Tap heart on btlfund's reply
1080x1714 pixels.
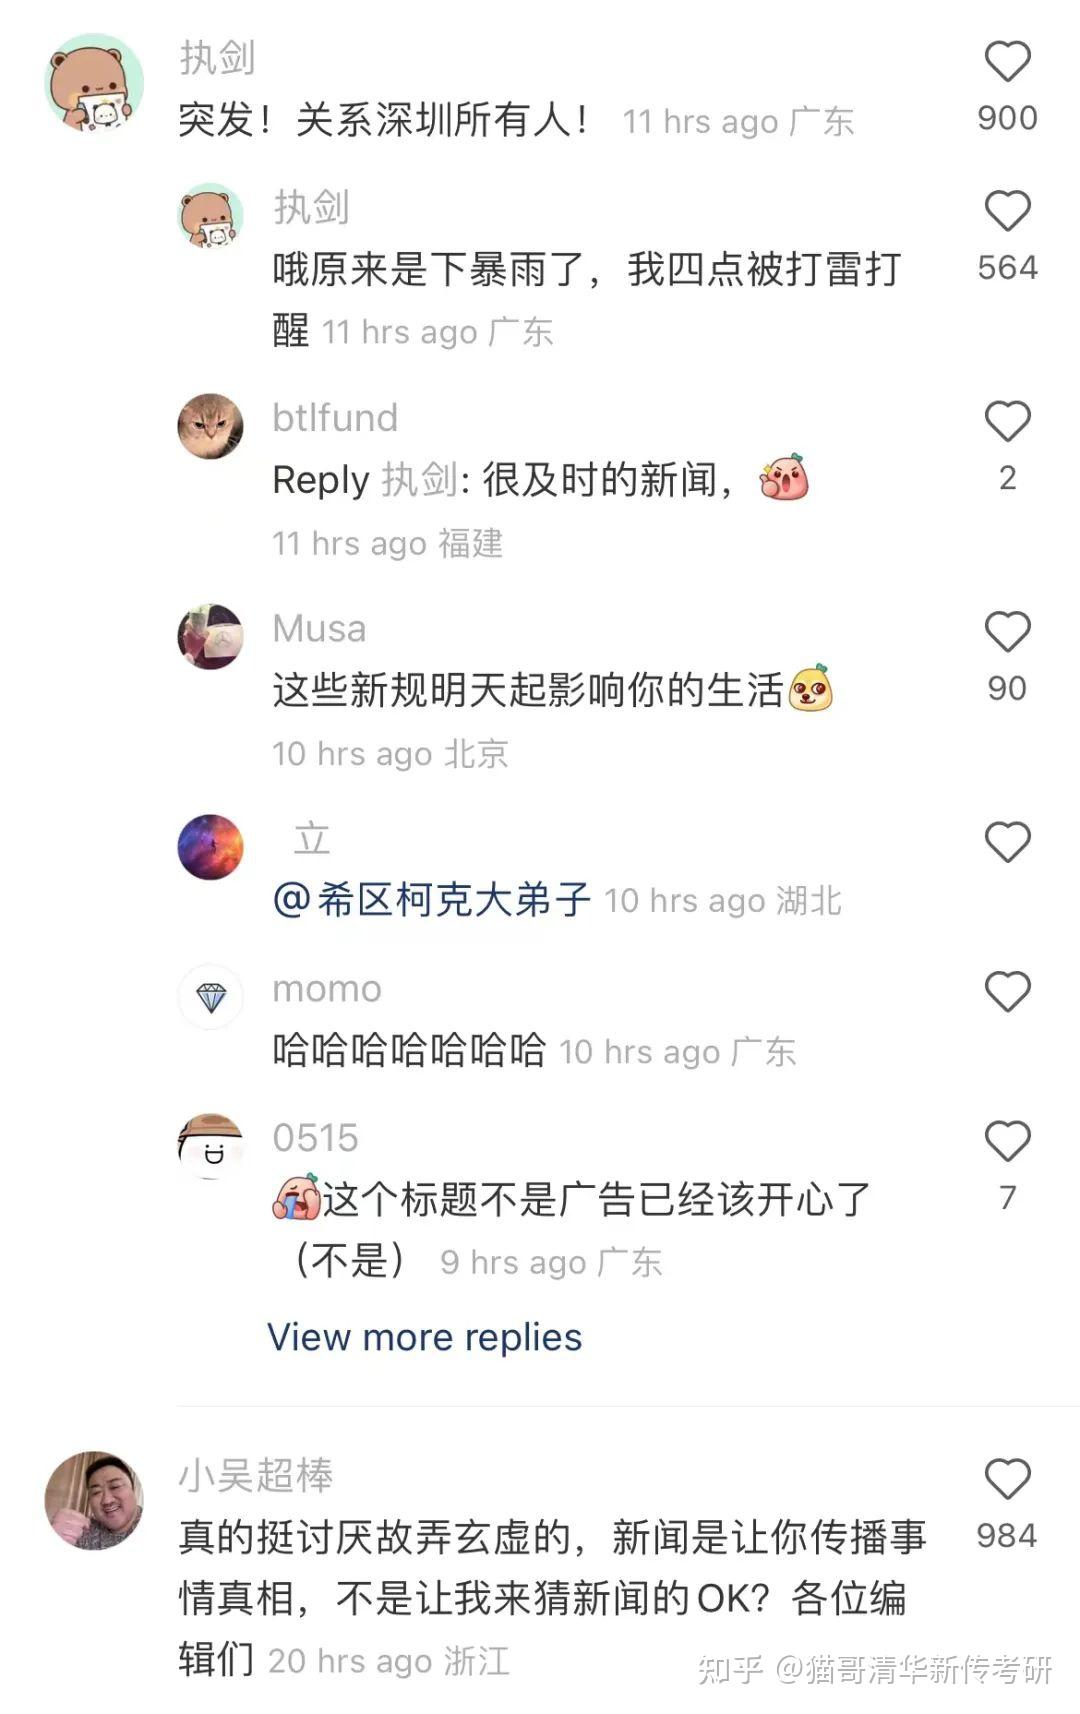1007,422
